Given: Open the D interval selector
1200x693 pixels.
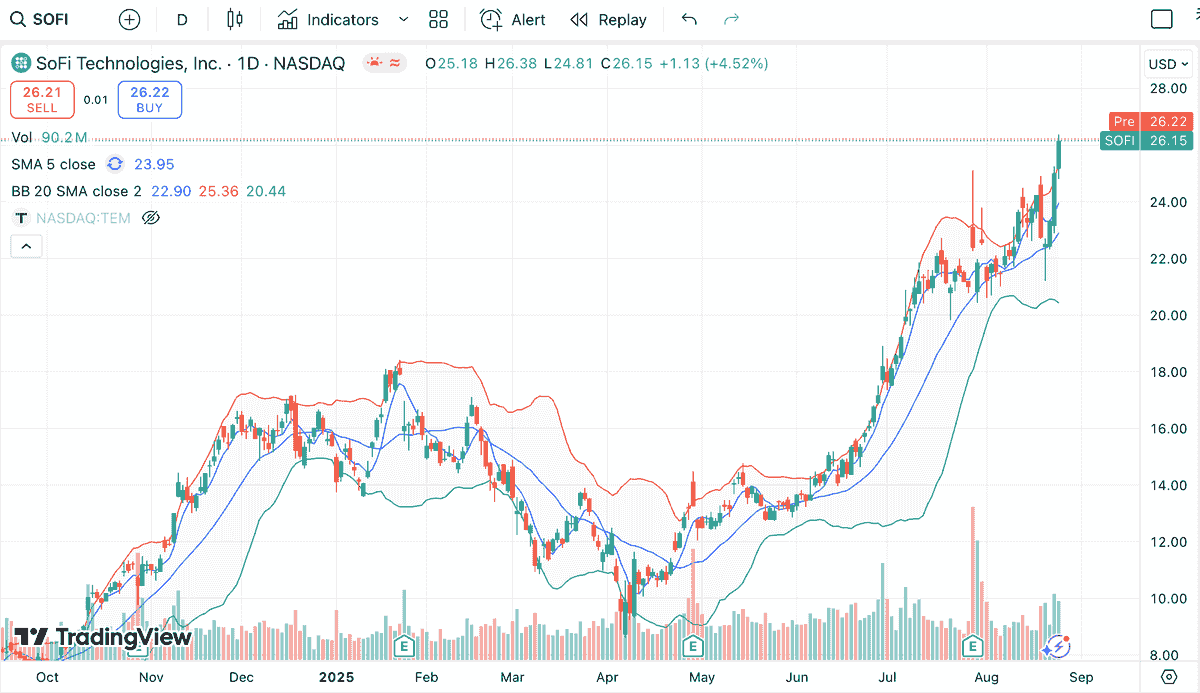Looking at the screenshot, I should coord(181,19).
